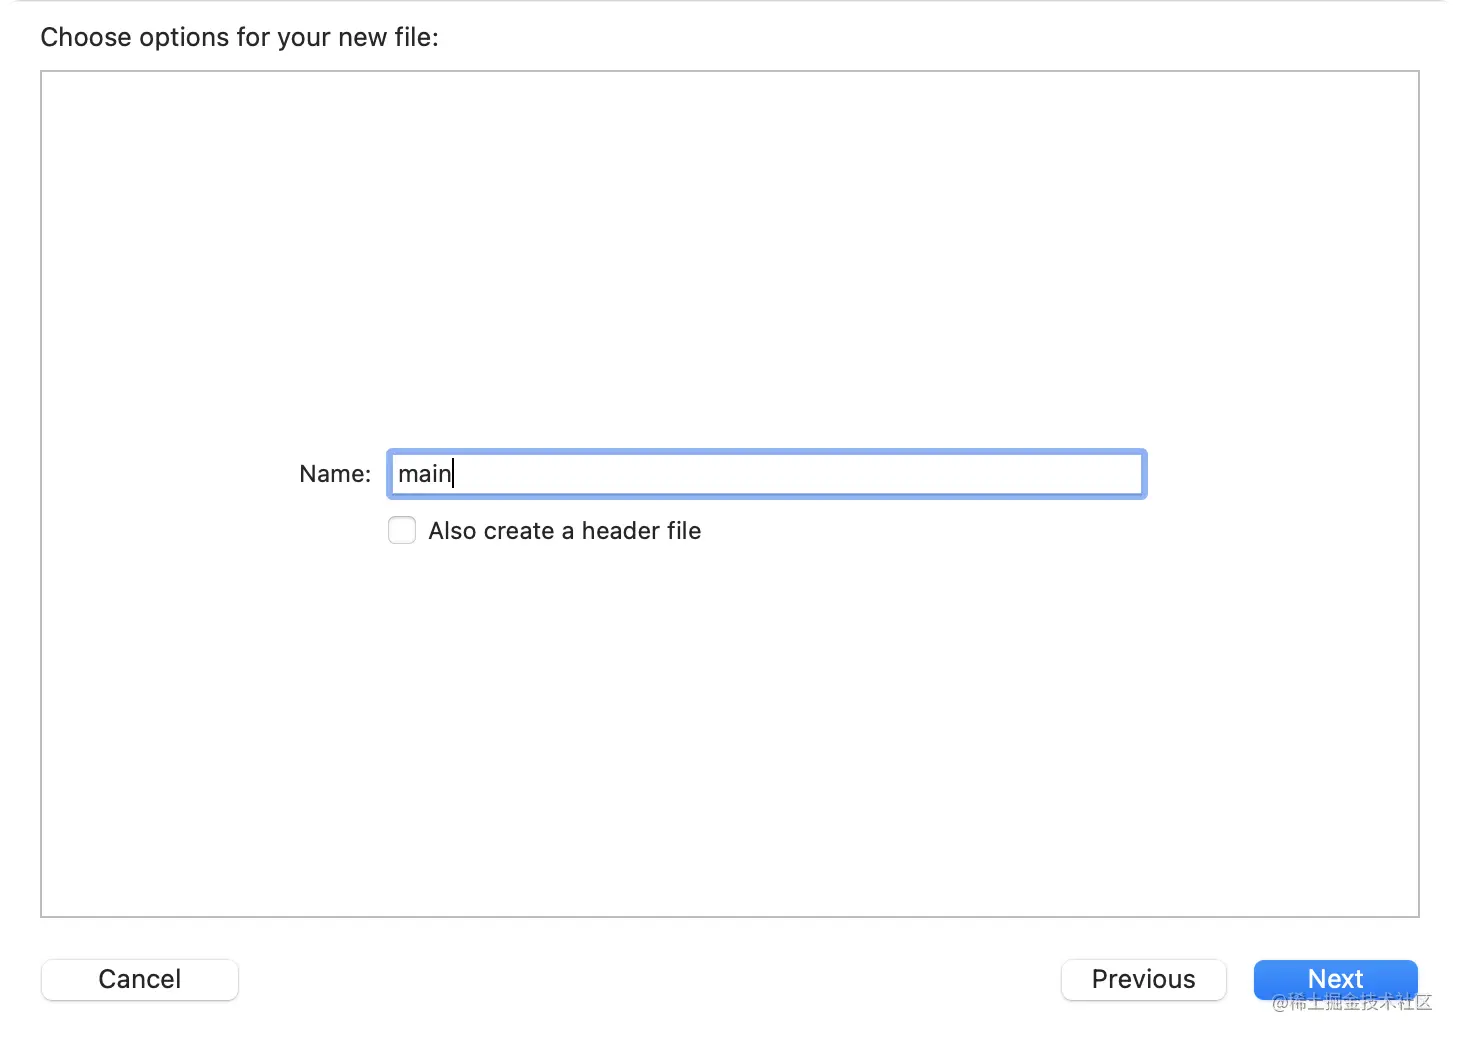The height and width of the screenshot is (1040, 1460).
Task: Focus the field containing "main"
Action: pos(766,474)
